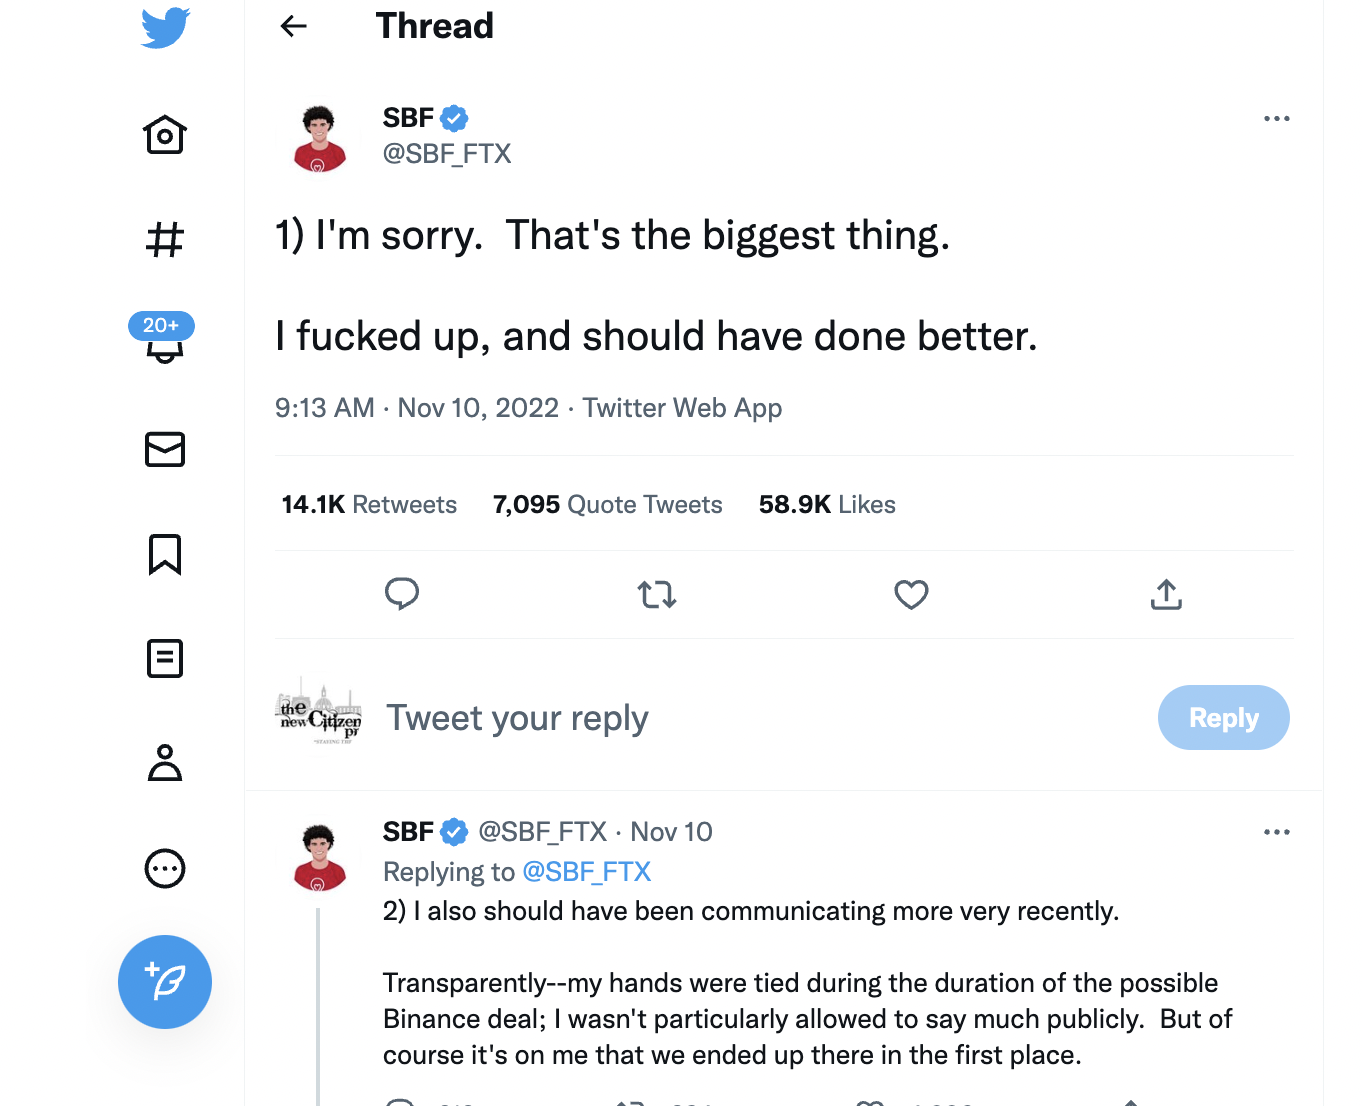Go to Home in the sidebar
1362x1106 pixels.
[165, 135]
